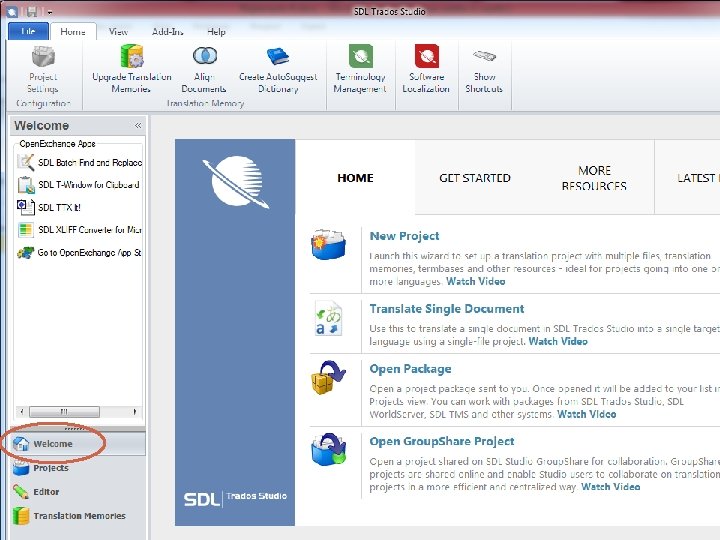Switch to the GET STARTED tab

tap(475, 177)
